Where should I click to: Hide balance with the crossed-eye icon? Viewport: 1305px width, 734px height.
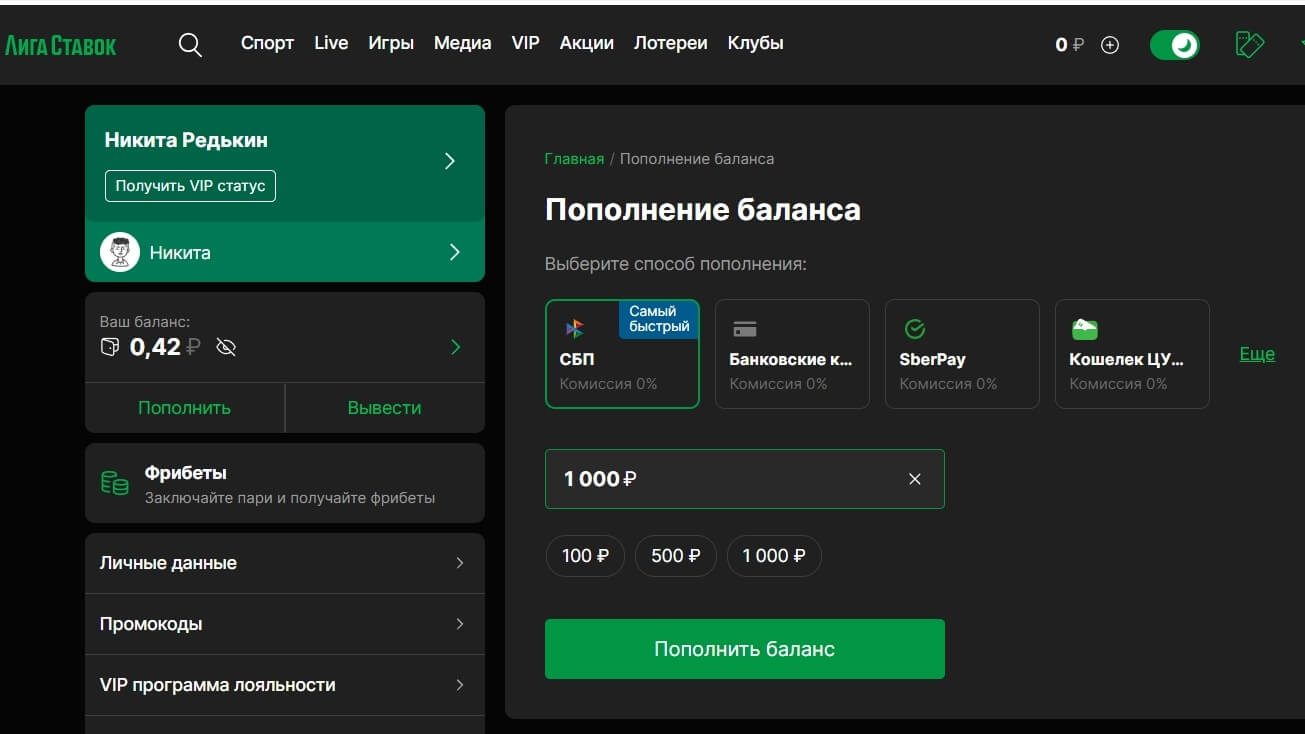[226, 347]
